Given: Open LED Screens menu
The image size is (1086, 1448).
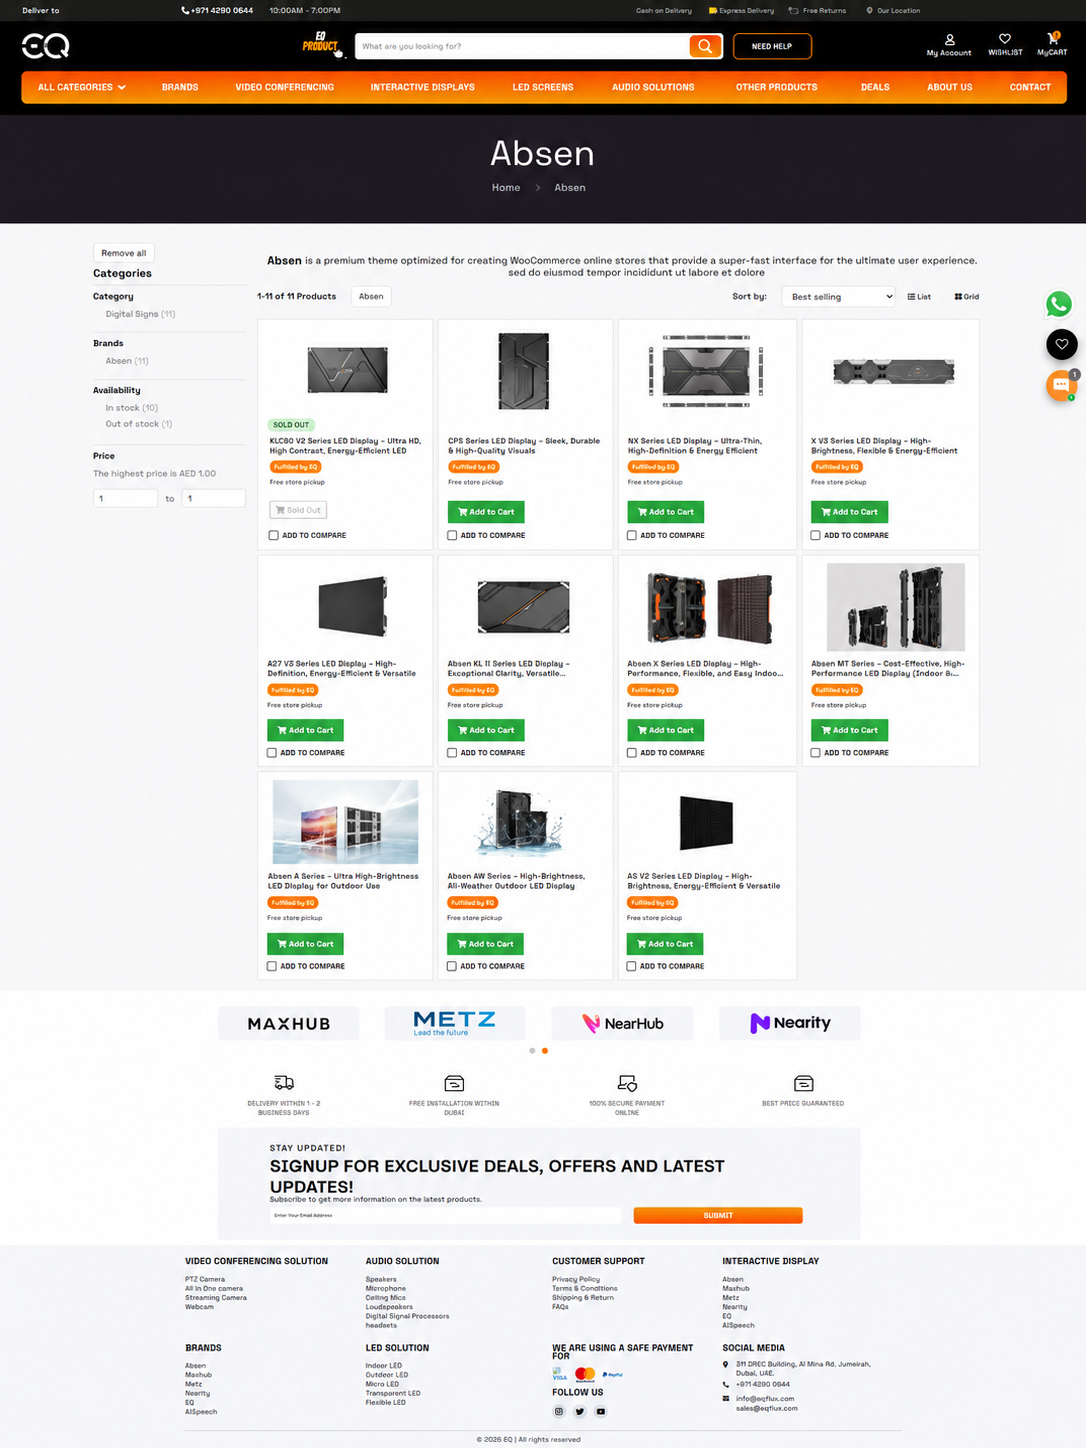Looking at the screenshot, I should pyautogui.click(x=543, y=88).
